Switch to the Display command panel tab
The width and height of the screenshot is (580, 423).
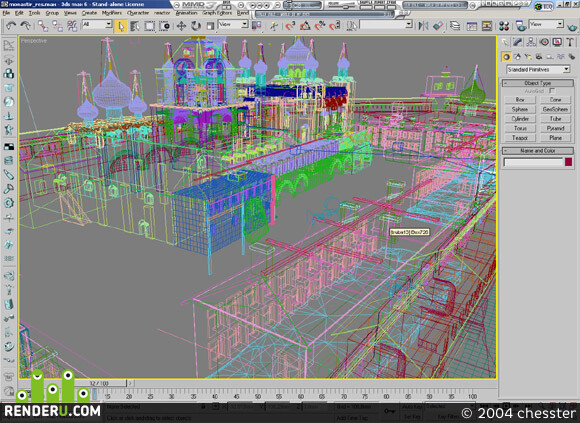(x=557, y=42)
